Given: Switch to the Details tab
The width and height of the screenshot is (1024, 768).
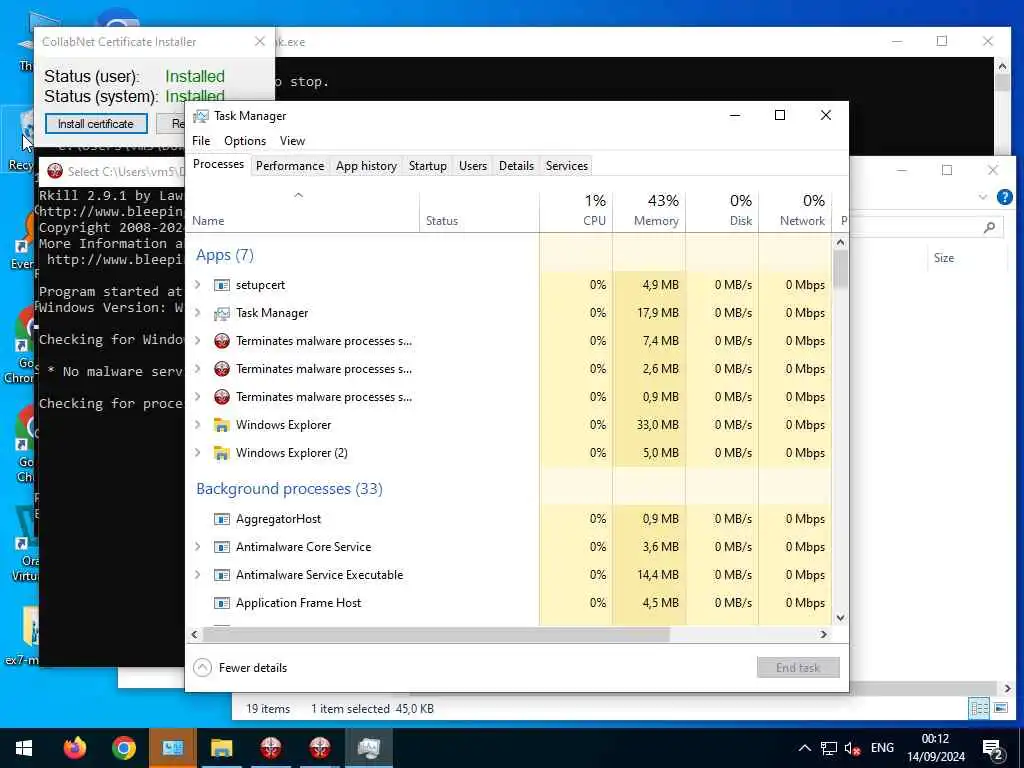Looking at the screenshot, I should (516, 166).
